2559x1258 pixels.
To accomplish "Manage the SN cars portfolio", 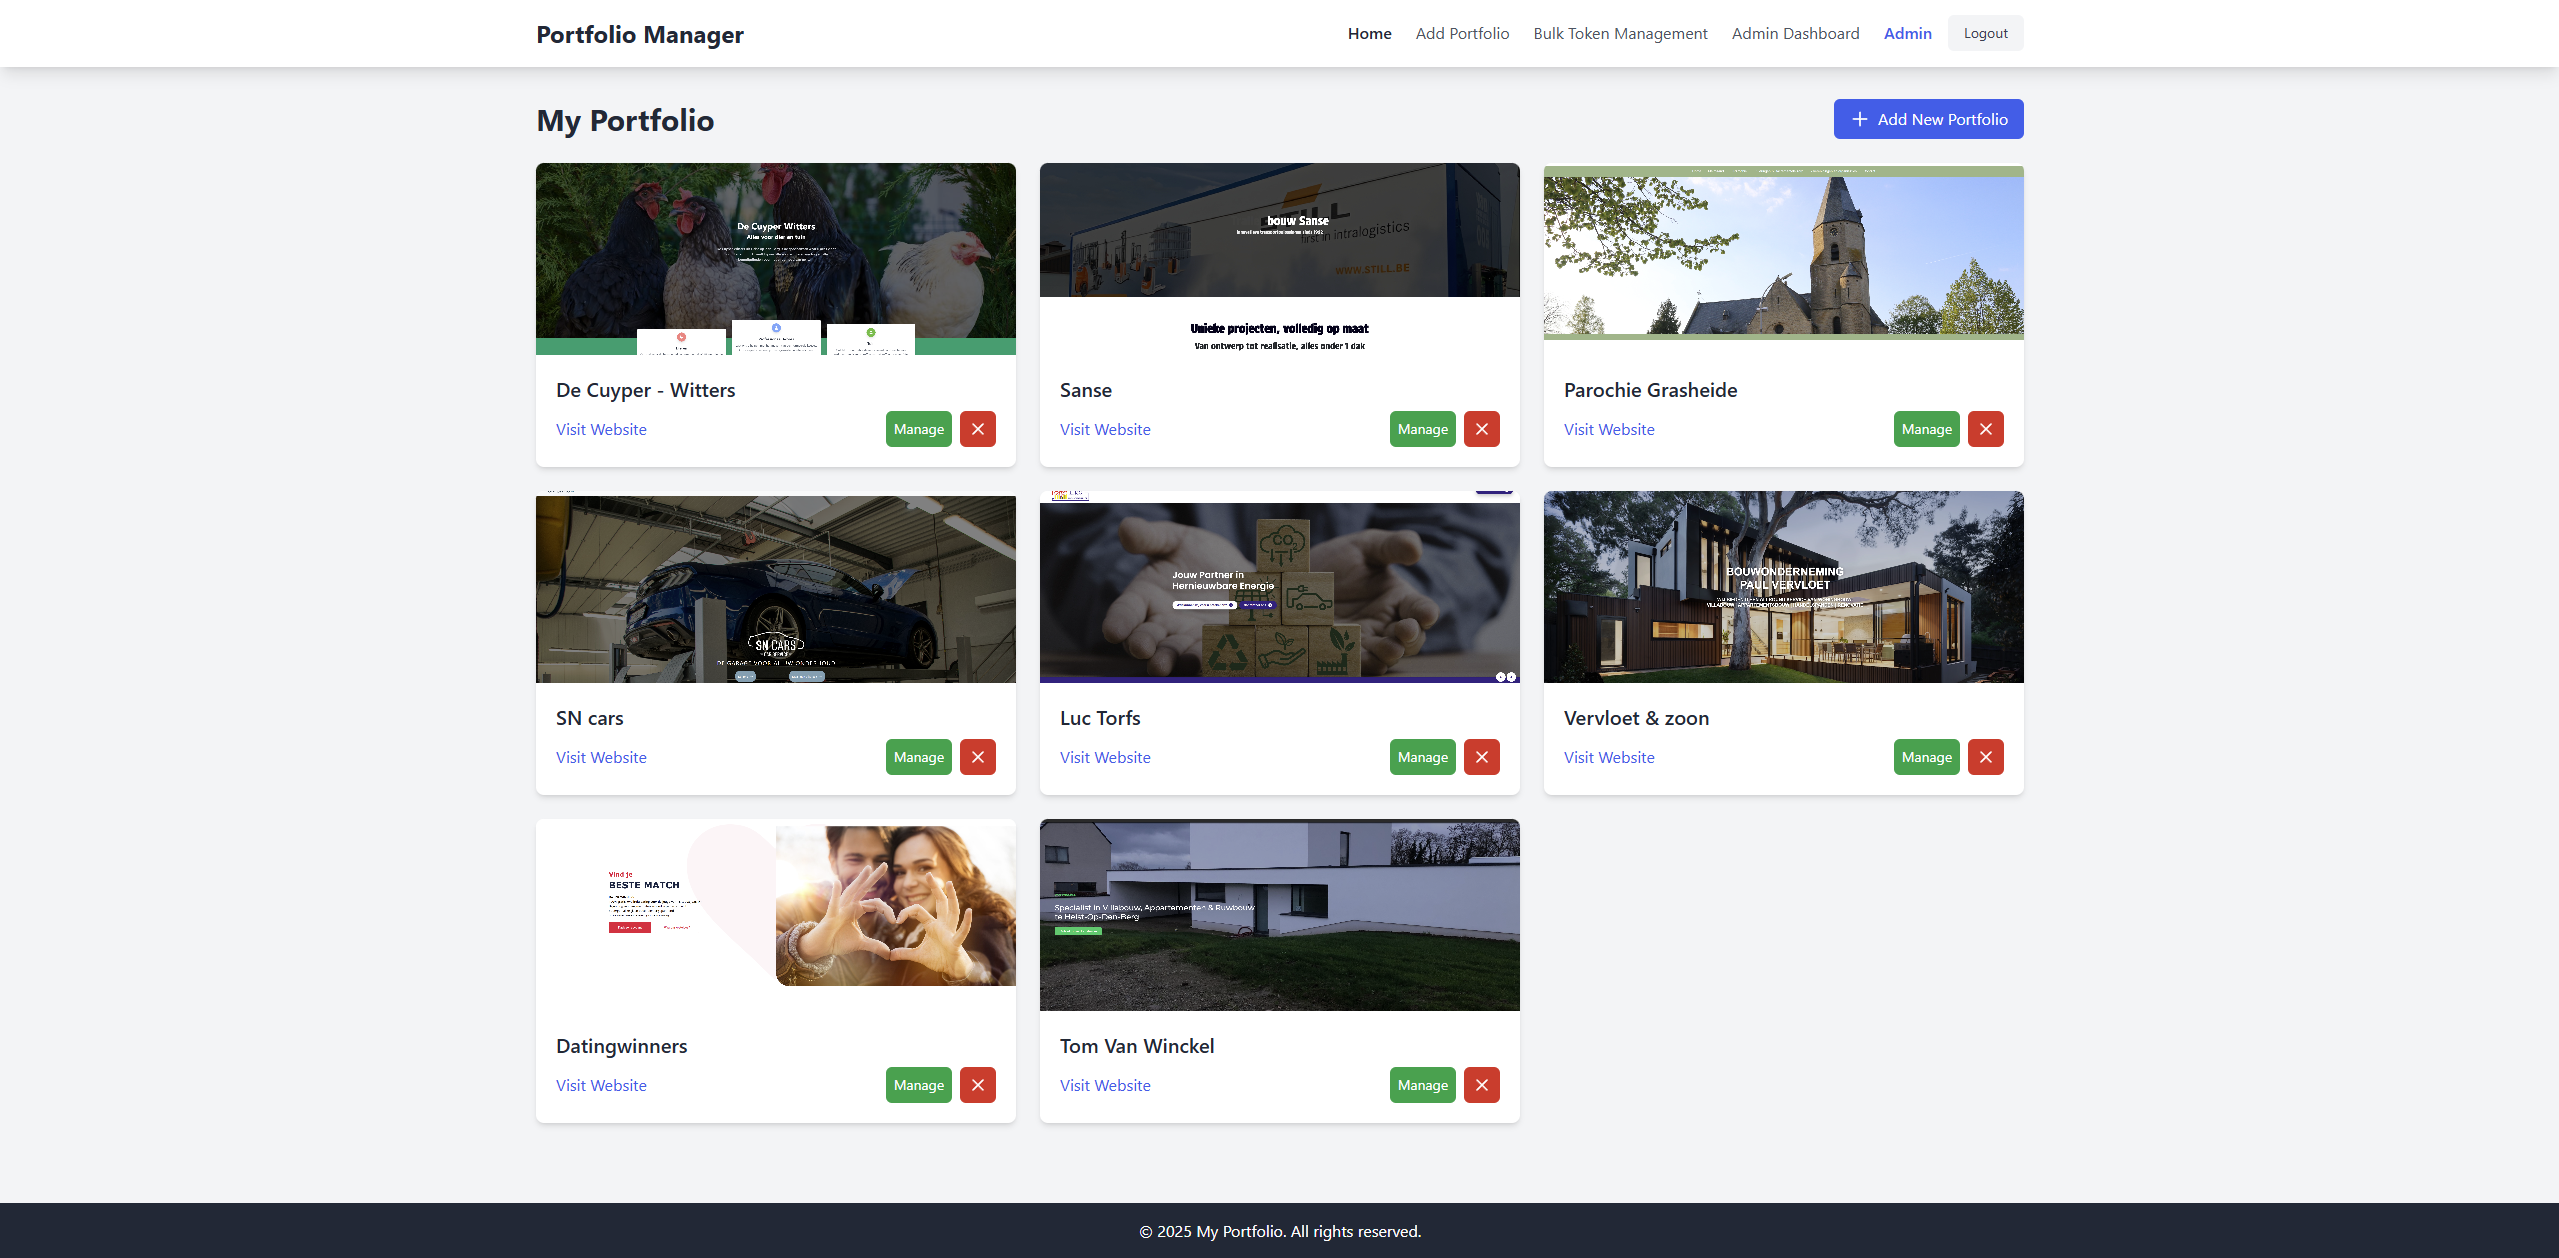I will click(918, 757).
